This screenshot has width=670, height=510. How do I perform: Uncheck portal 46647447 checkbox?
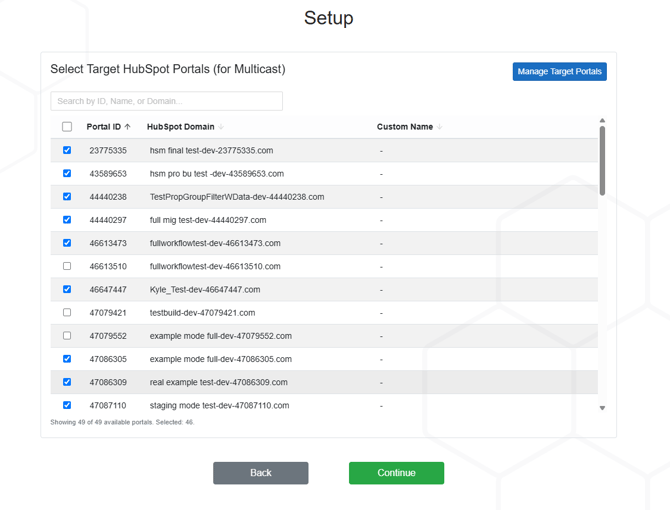coord(67,289)
